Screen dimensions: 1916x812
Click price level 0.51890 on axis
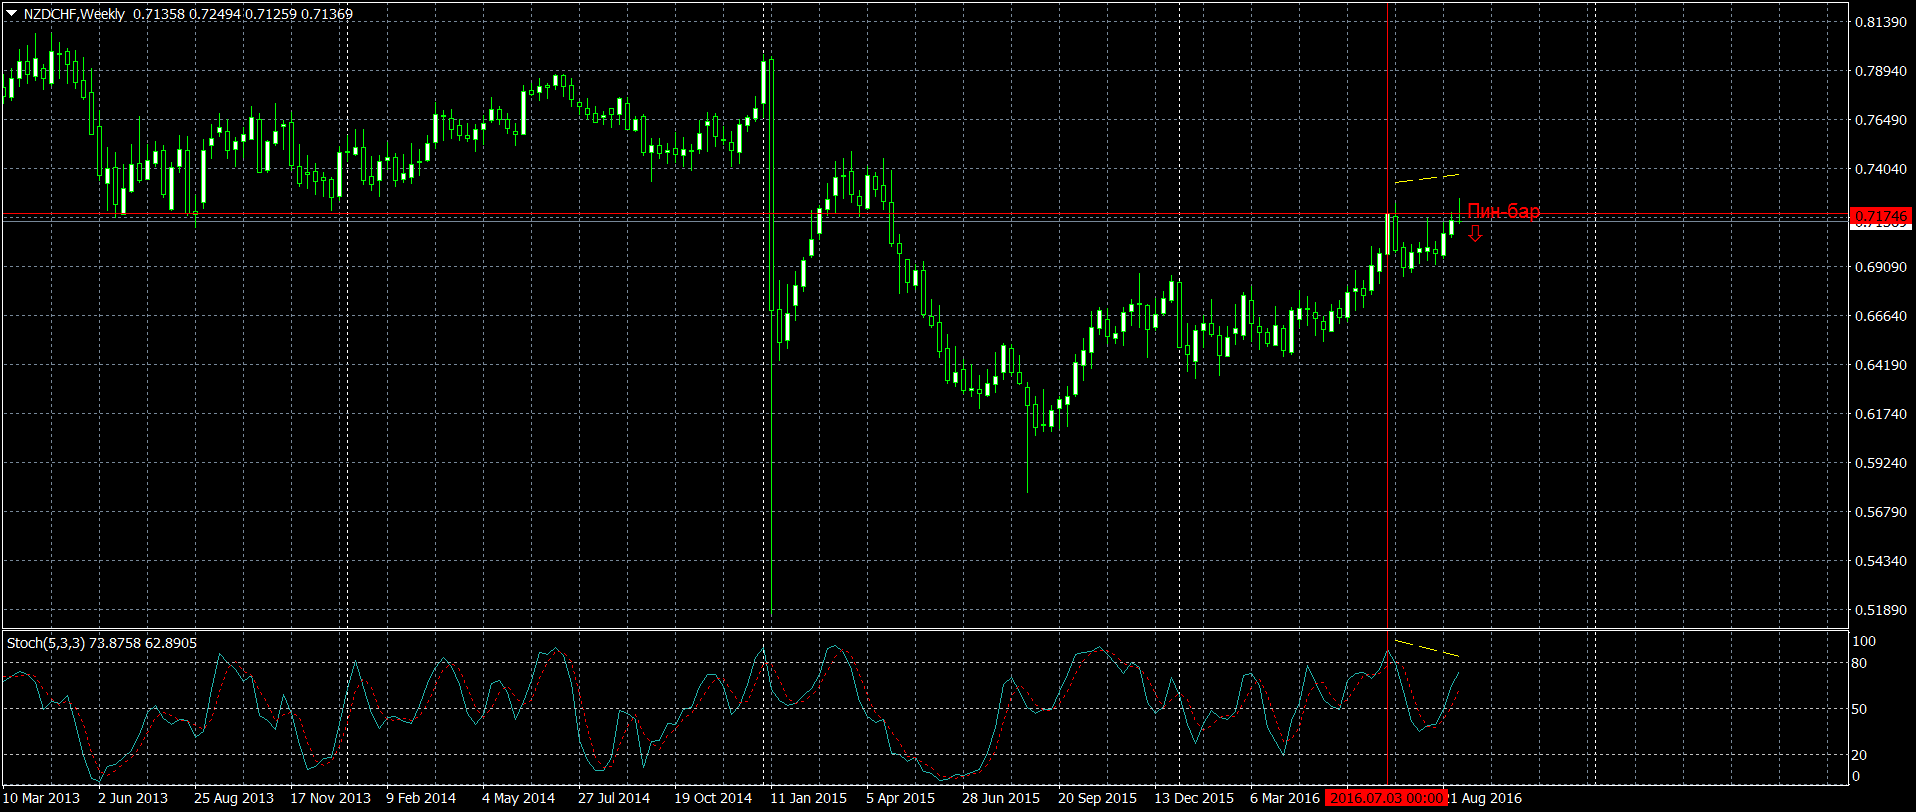click(x=1880, y=610)
